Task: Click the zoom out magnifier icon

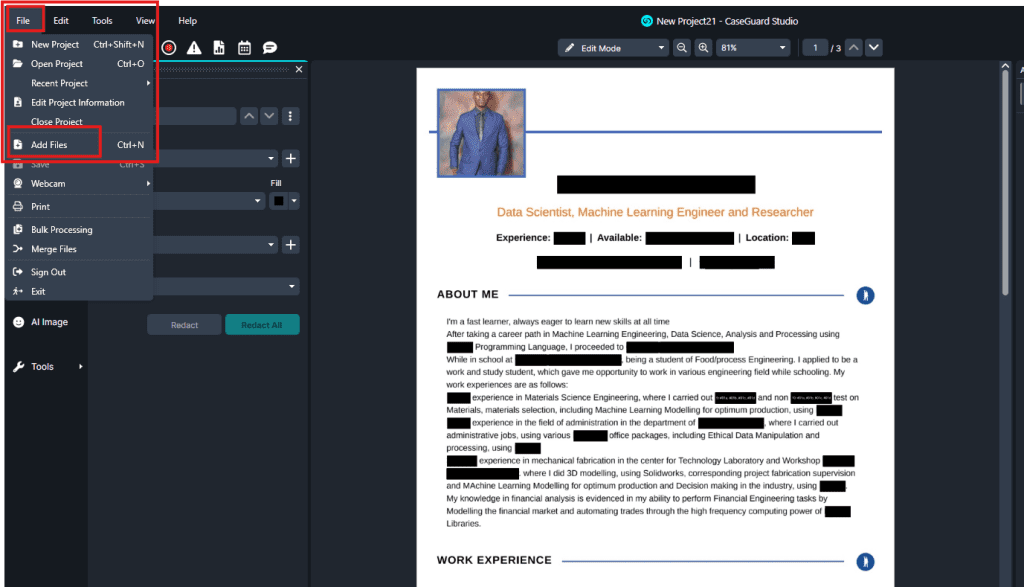Action: click(x=682, y=48)
